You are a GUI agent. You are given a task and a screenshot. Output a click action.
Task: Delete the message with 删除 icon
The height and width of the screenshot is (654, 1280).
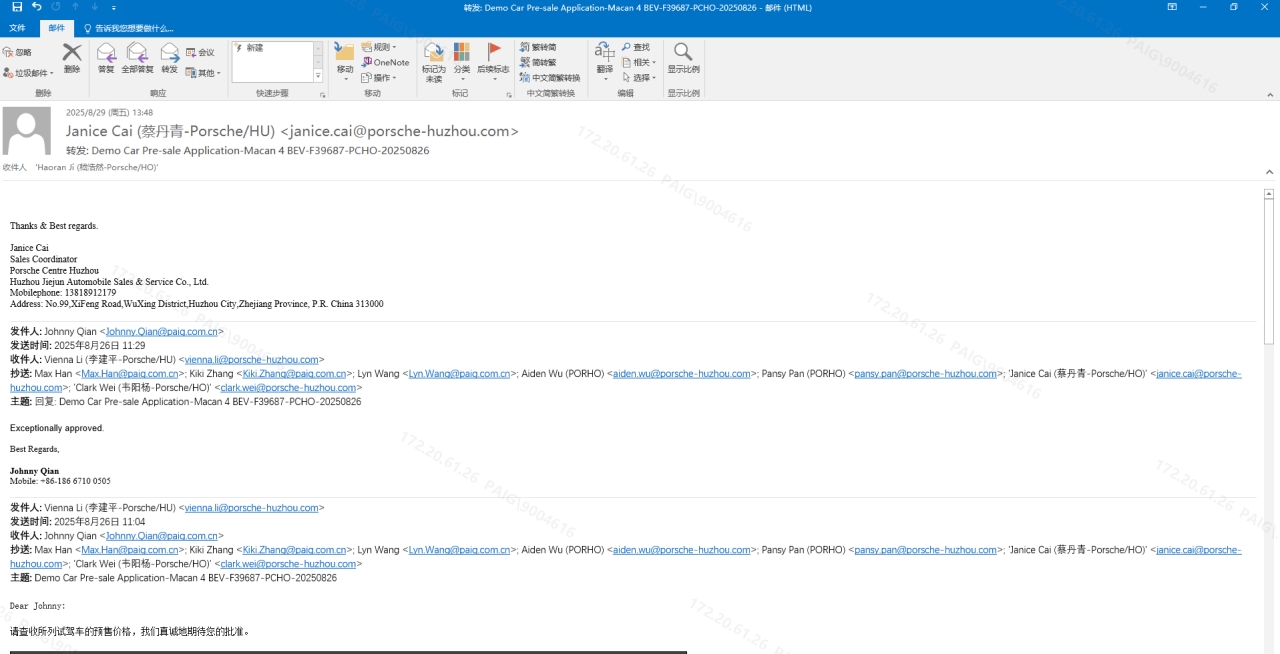pyautogui.click(x=72, y=58)
